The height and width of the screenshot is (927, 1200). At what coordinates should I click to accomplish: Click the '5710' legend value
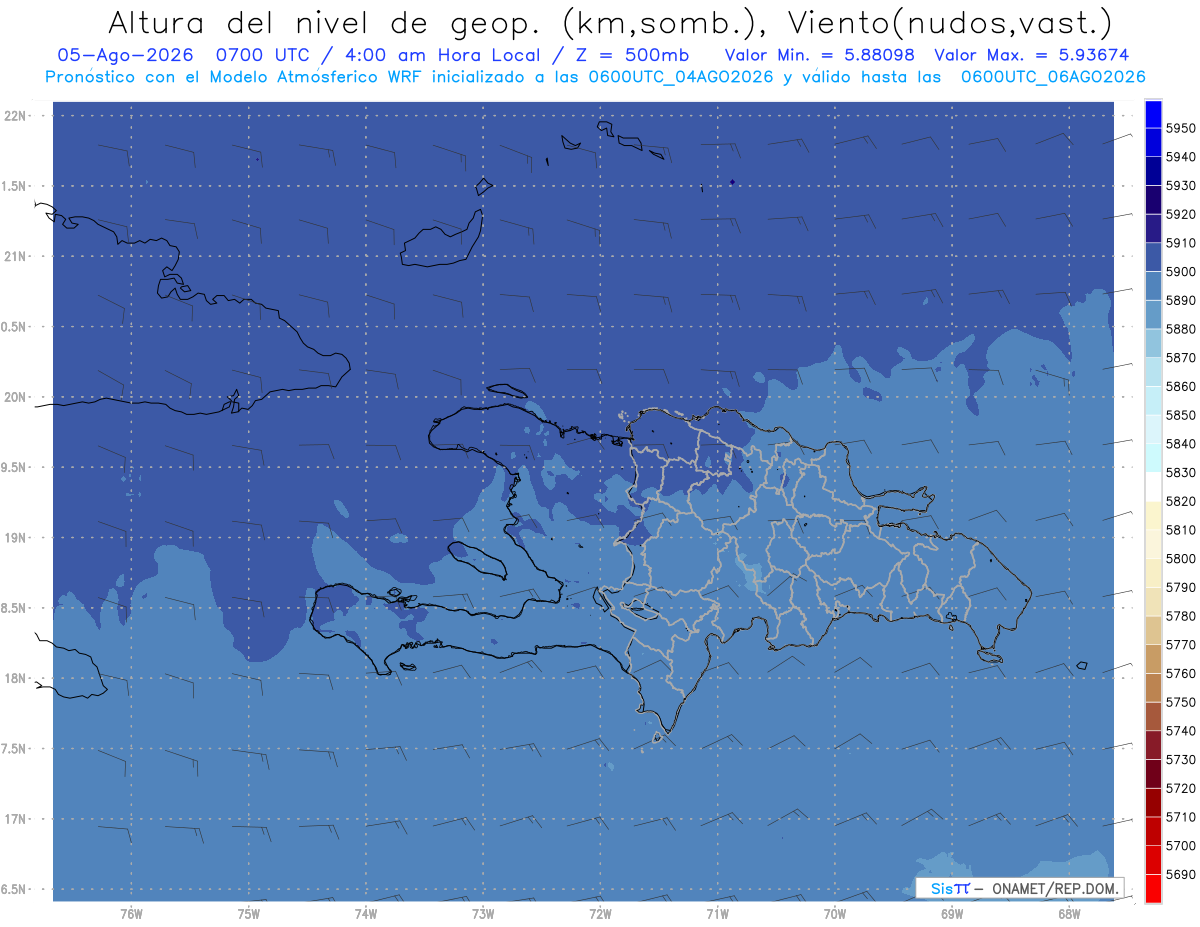pos(1181,817)
